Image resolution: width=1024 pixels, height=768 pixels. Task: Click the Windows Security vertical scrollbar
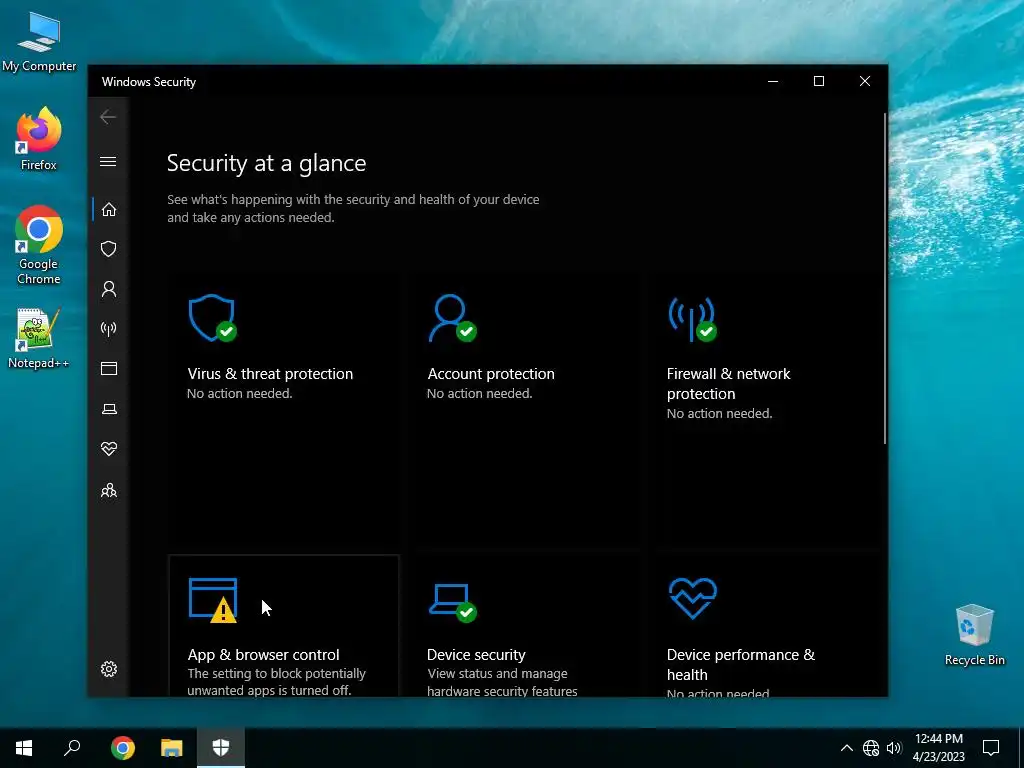click(885, 279)
